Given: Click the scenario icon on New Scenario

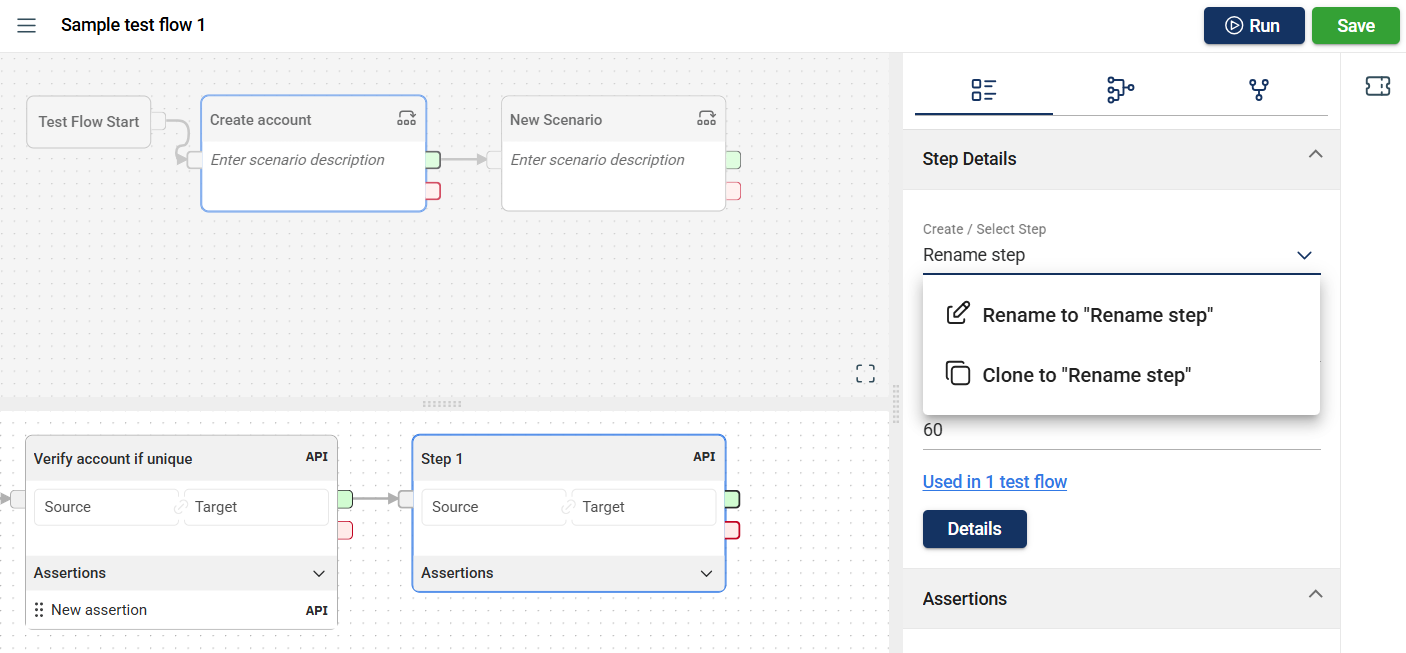Looking at the screenshot, I should 706,119.
